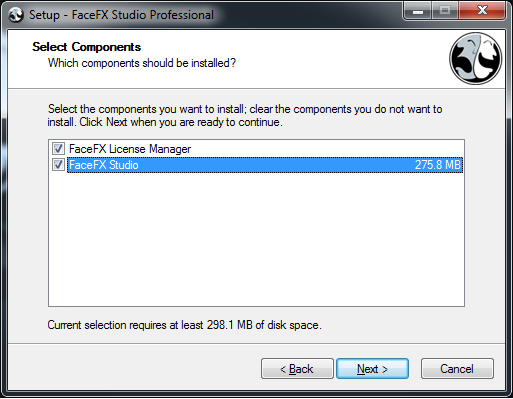Image resolution: width=513 pixels, height=399 pixels.
Task: Click the greyed-out maximize window button
Action: [445, 11]
